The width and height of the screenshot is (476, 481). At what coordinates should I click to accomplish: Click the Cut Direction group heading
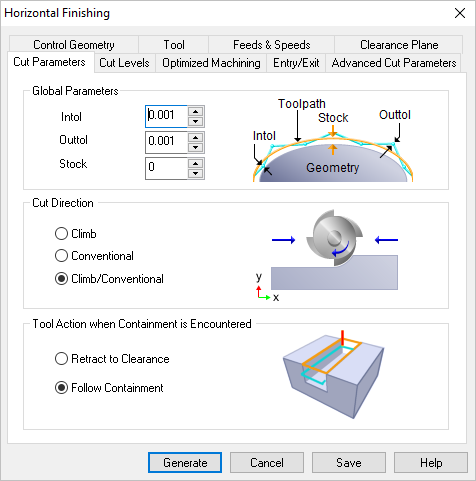point(63,203)
